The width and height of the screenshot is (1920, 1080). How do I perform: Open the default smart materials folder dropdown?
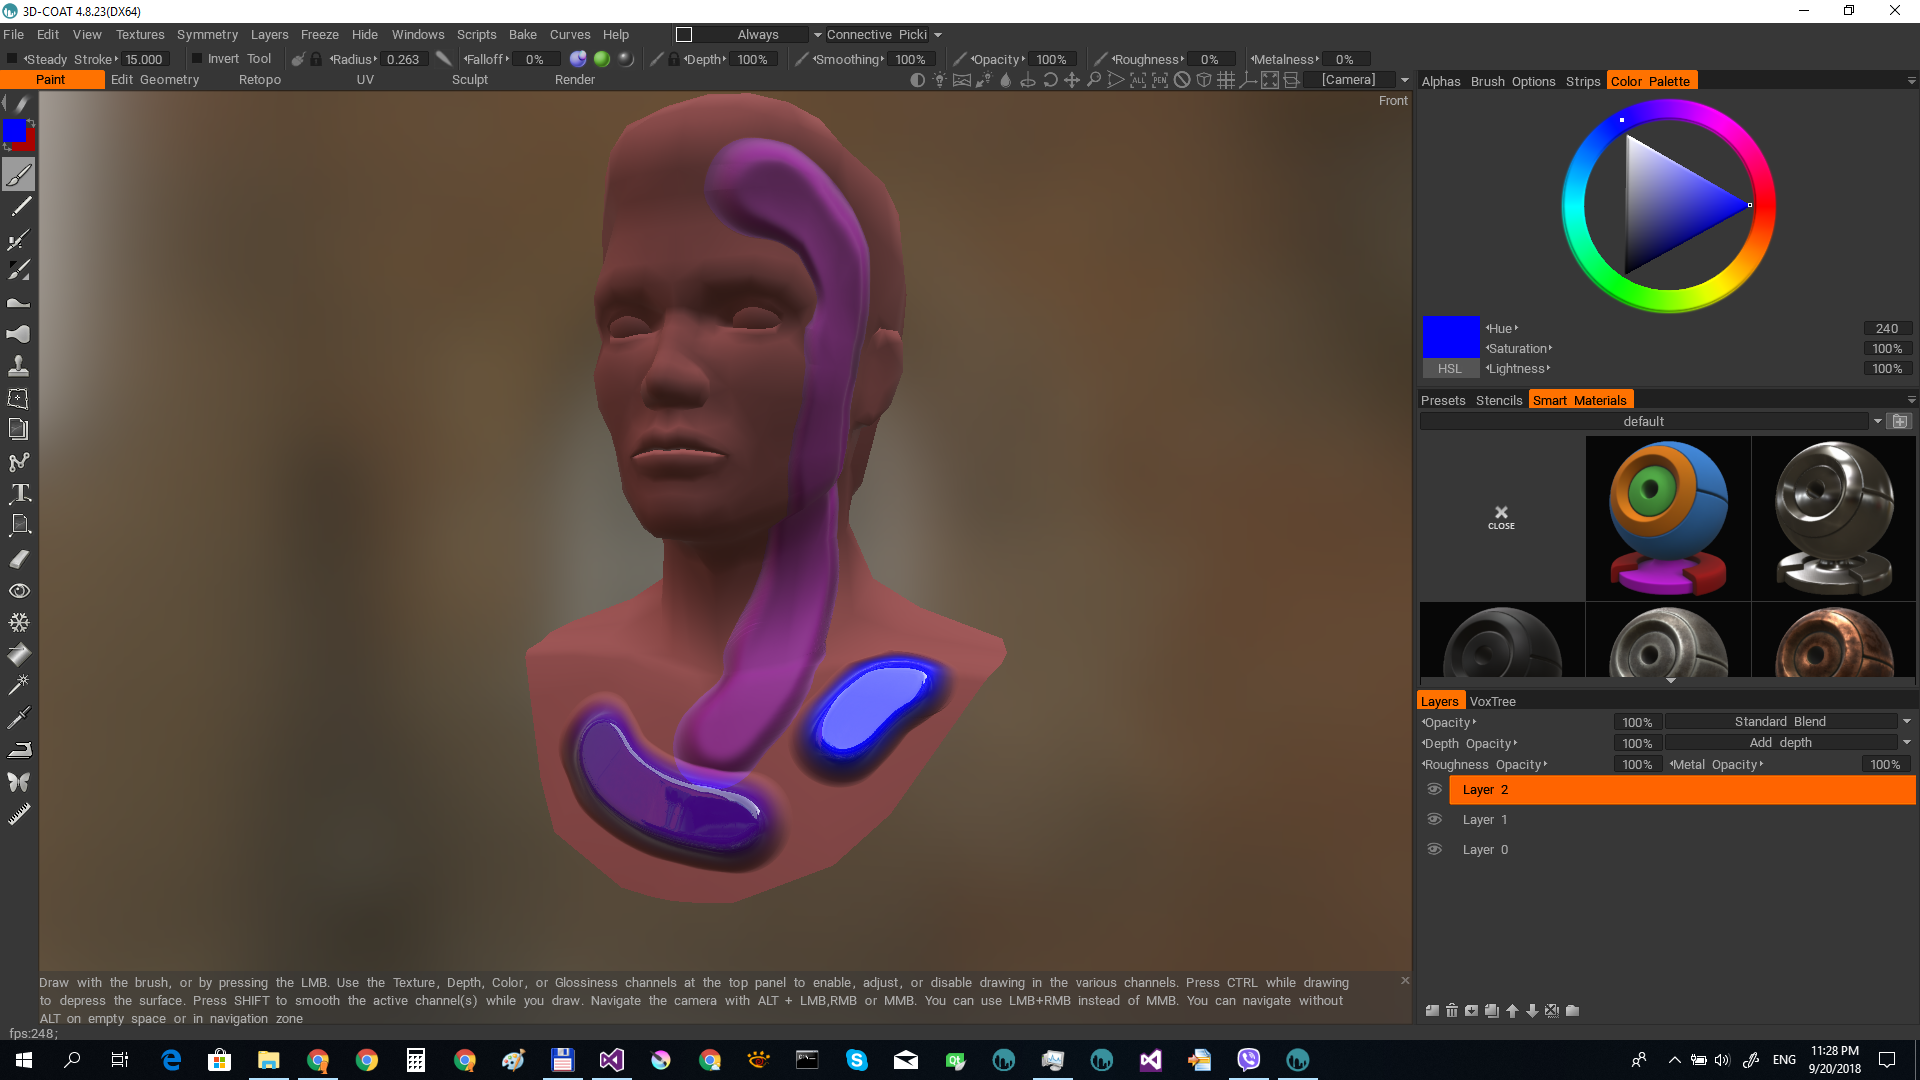[x=1652, y=421]
